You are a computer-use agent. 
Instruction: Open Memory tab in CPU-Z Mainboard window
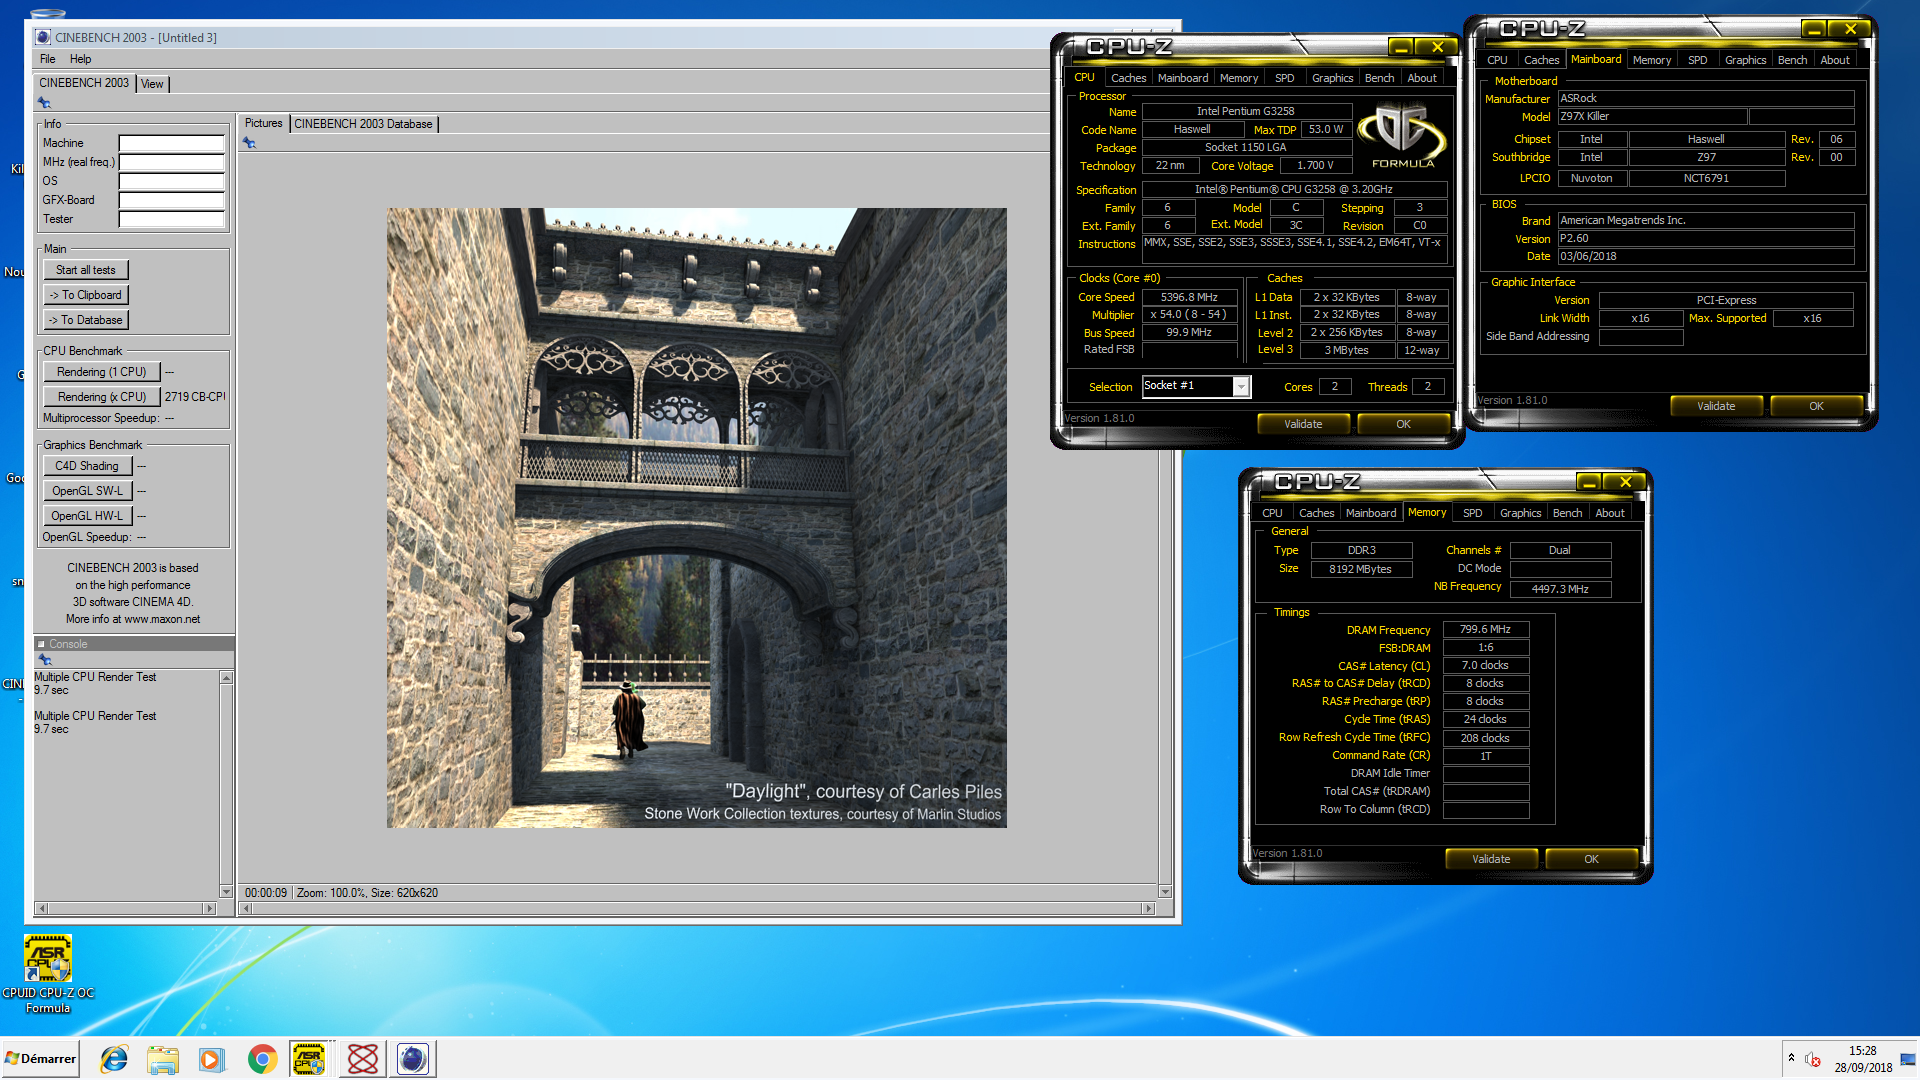(x=1652, y=60)
